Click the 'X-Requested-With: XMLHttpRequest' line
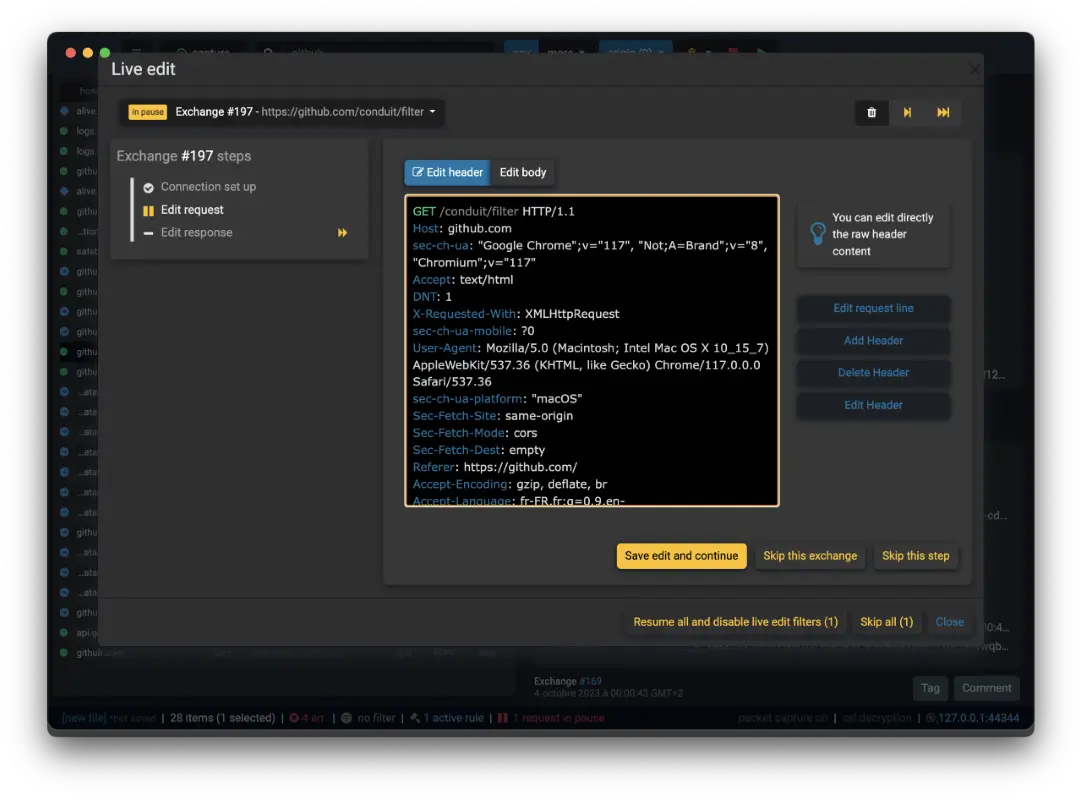The height and width of the screenshot is (800, 1082). [516, 314]
